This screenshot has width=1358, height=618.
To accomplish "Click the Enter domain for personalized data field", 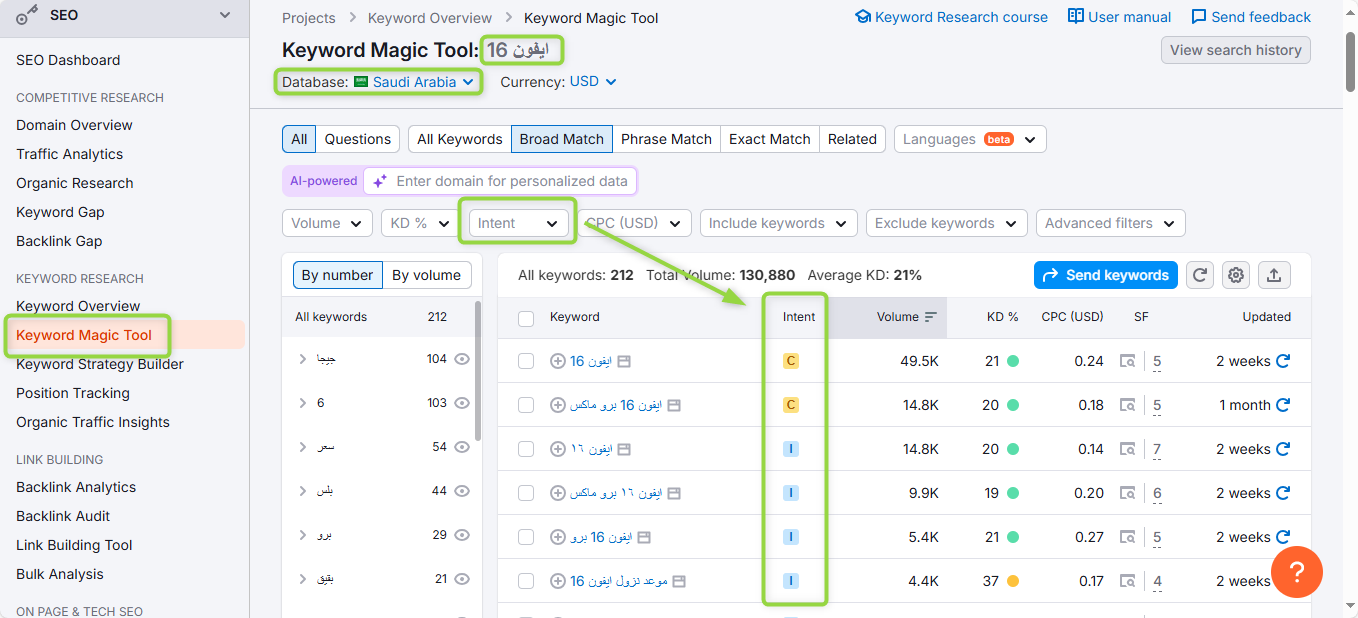I will point(511,181).
